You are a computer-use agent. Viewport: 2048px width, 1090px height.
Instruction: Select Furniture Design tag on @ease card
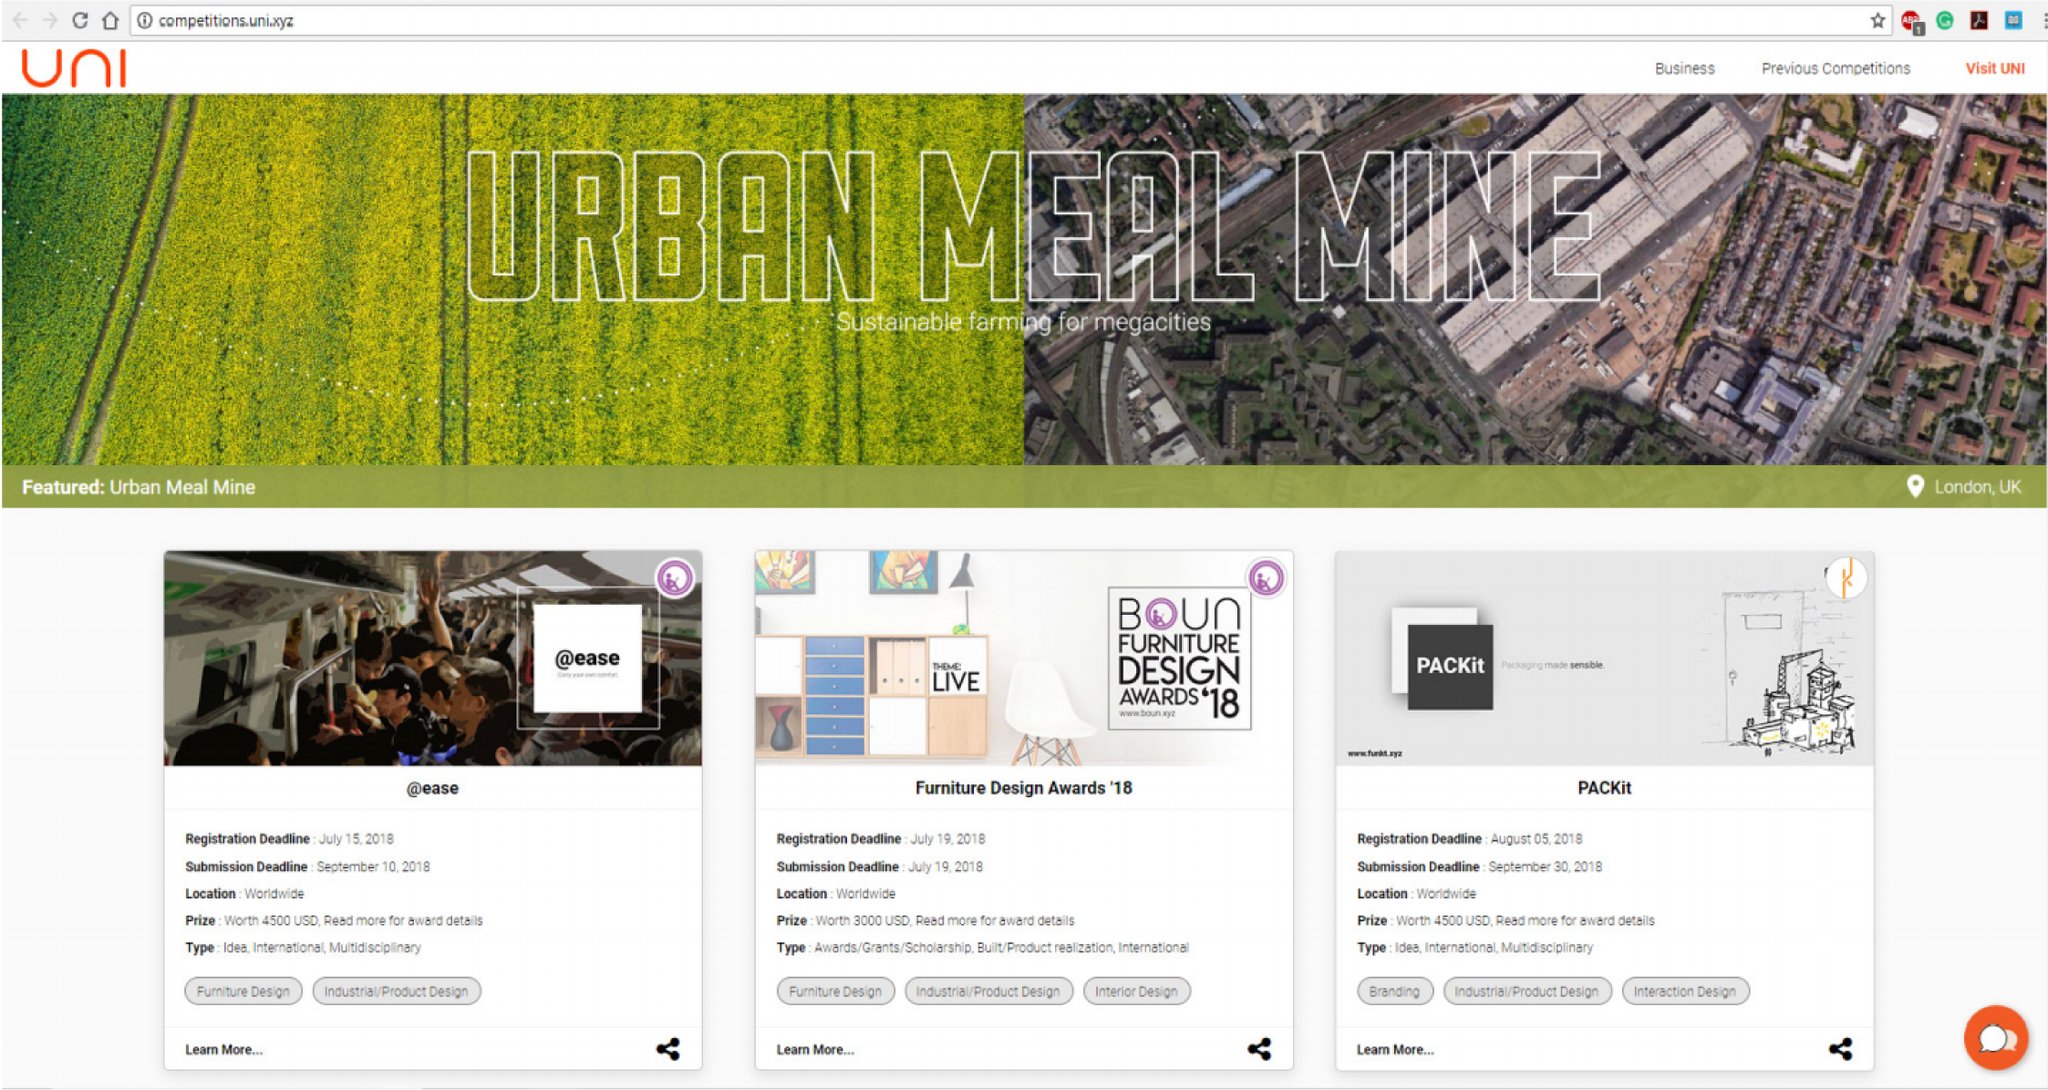tap(243, 991)
